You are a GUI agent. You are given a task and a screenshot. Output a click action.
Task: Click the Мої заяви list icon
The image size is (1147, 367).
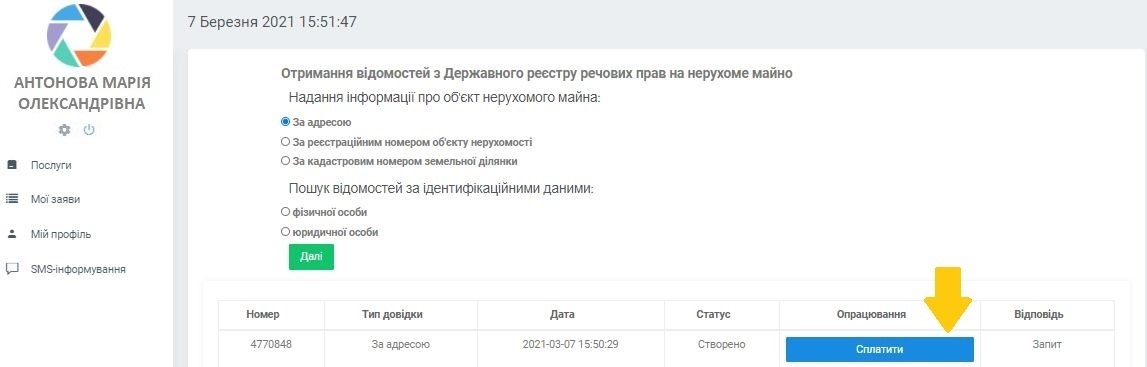click(12, 199)
